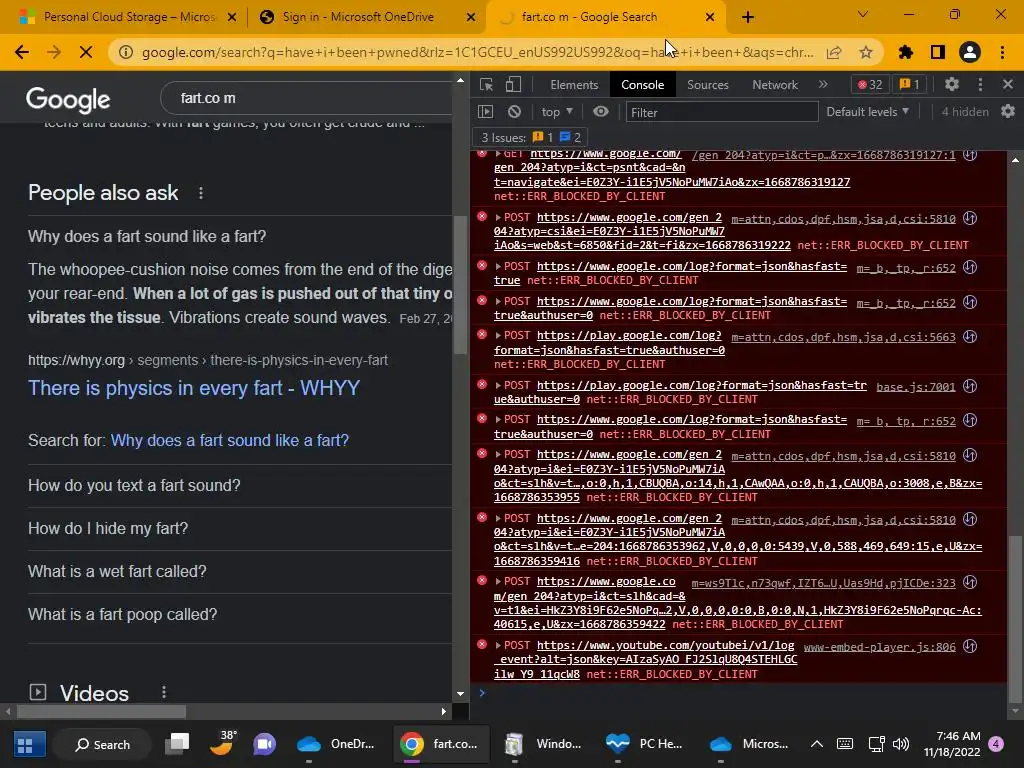
Task: Open network request icon for youtube error
Action: [970, 646]
